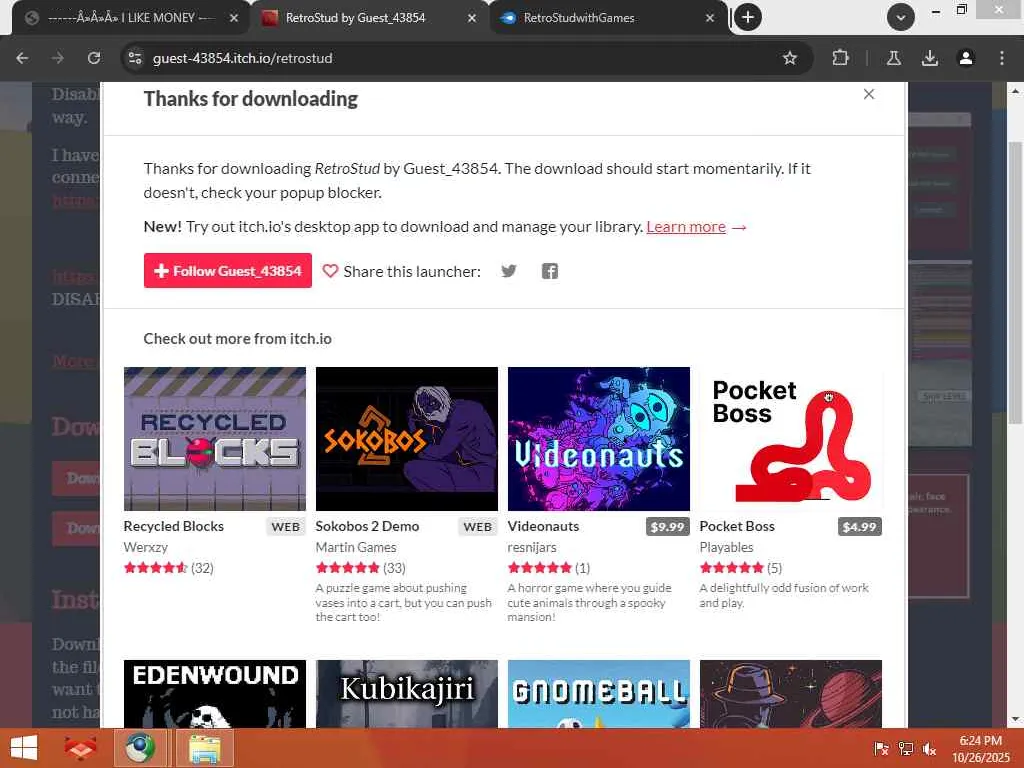Screen dimensions: 1024x768
Task: Follow Guest_43854 with the pink button
Action: click(x=228, y=270)
